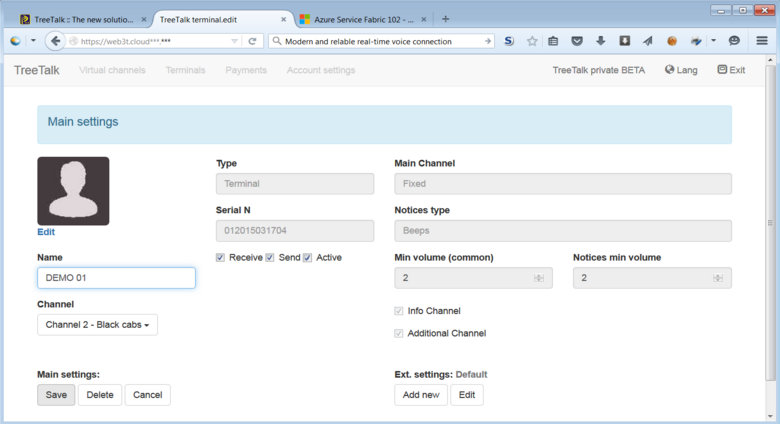This screenshot has height=424, width=780.
Task: Close the TreeTalk terminal.edit tab
Action: [284, 19]
